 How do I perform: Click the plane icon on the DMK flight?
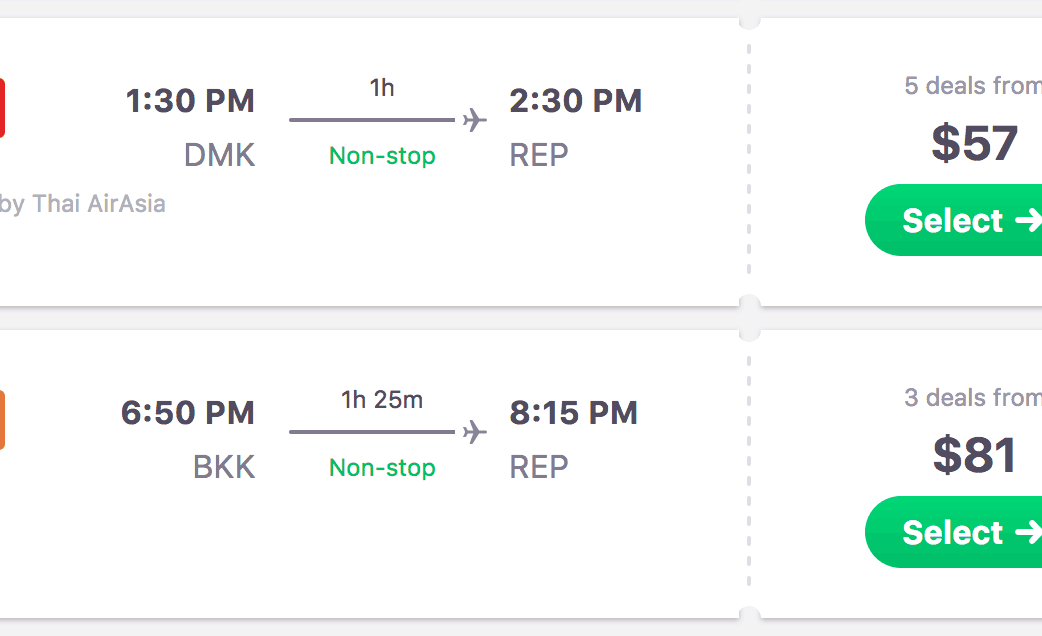(x=475, y=121)
